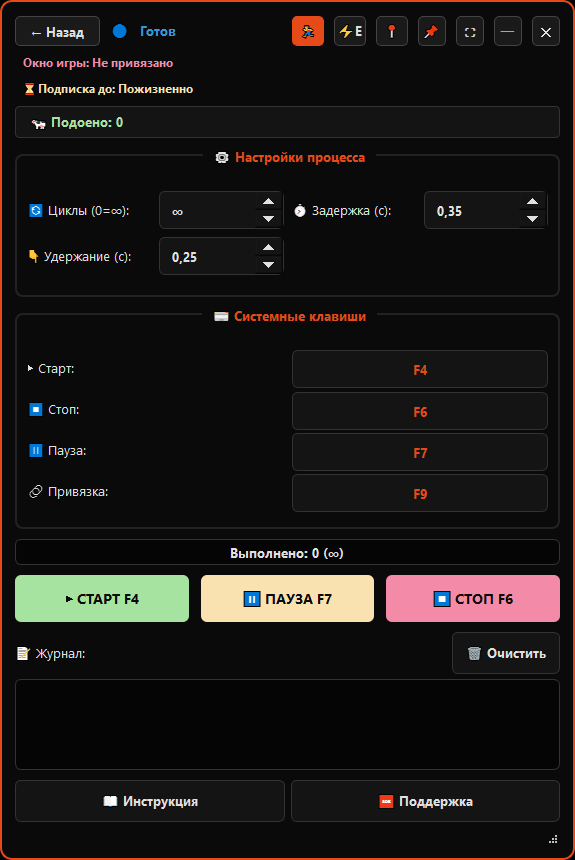Change the Старт hotkey F4 button

tap(420, 369)
